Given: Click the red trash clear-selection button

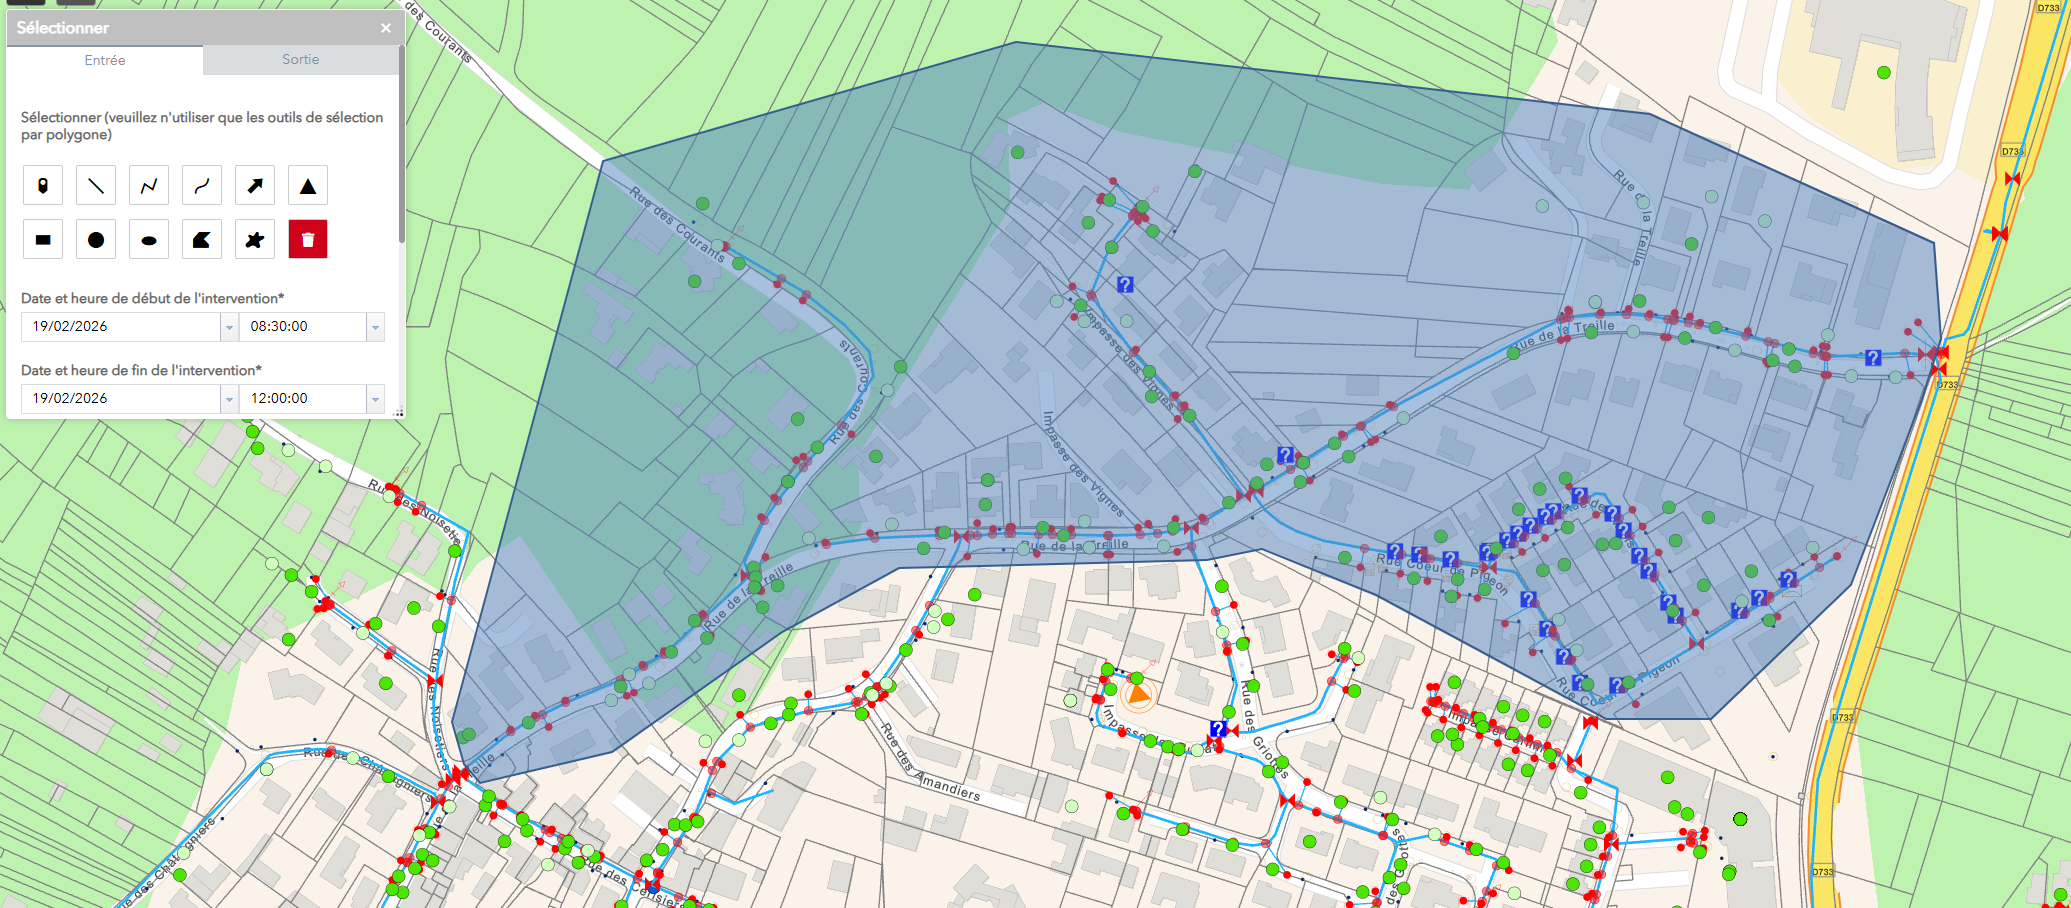Looking at the screenshot, I should (x=308, y=240).
